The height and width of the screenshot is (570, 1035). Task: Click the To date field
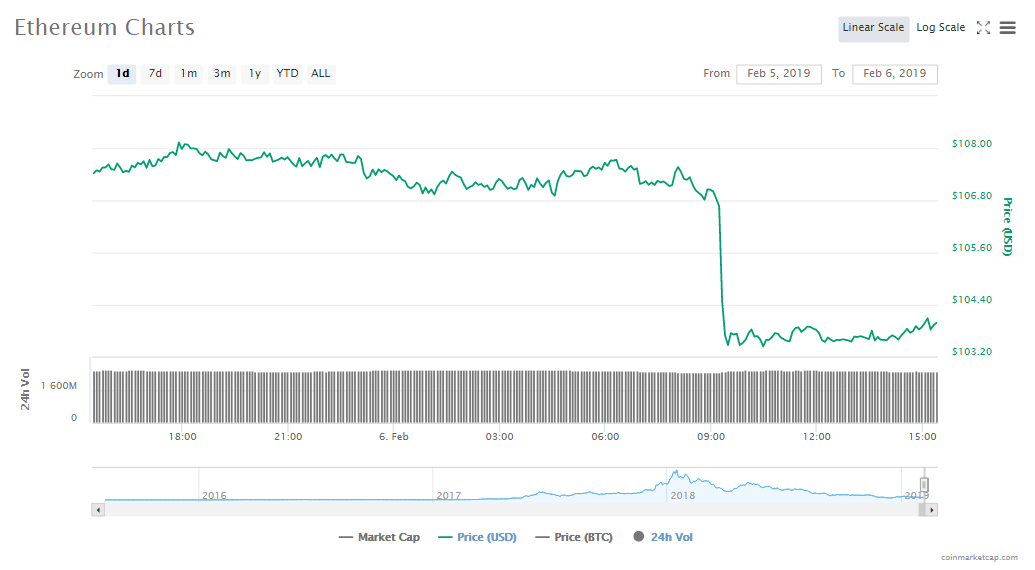pos(895,74)
